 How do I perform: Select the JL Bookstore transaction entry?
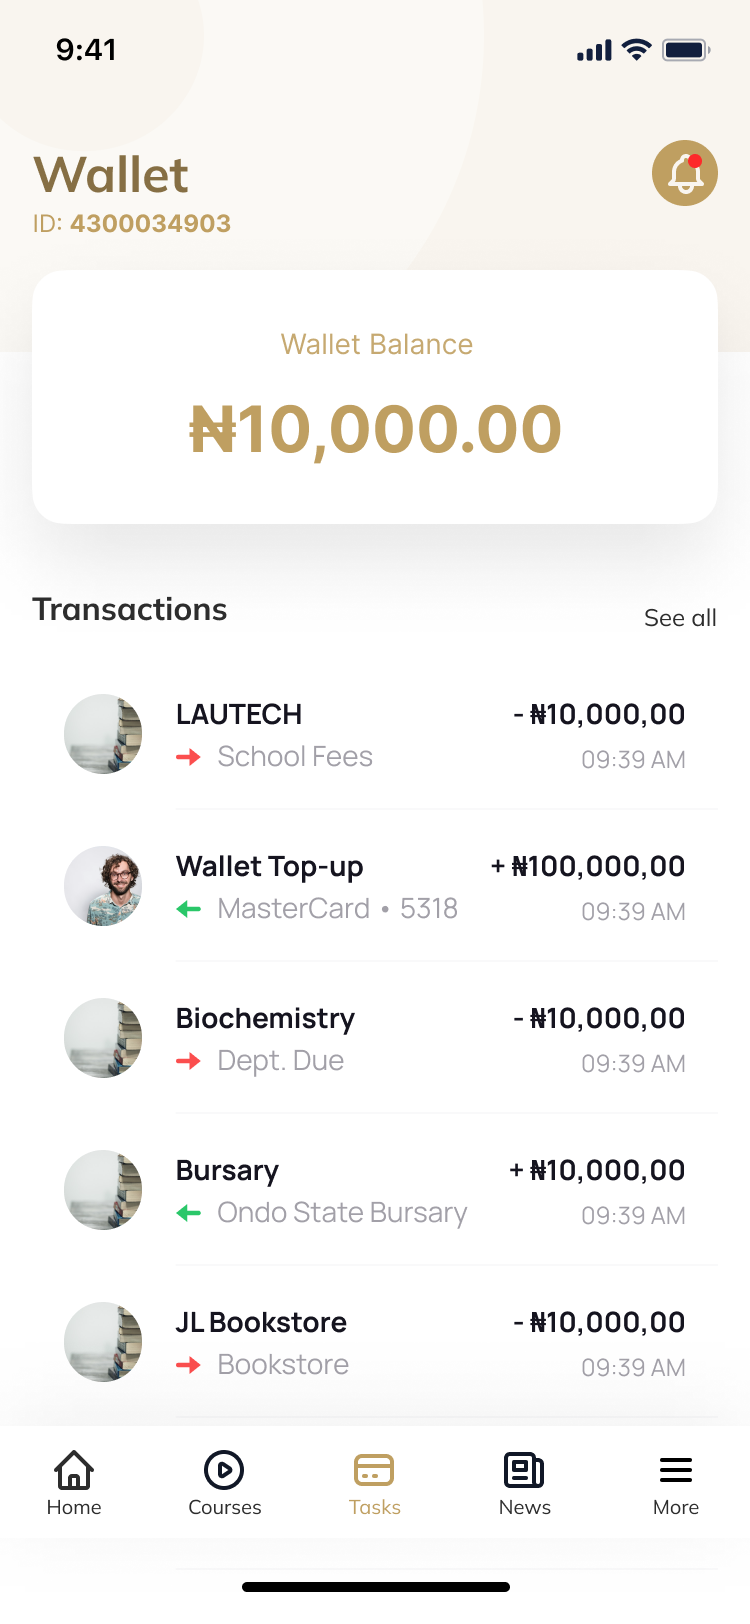(x=261, y=1323)
